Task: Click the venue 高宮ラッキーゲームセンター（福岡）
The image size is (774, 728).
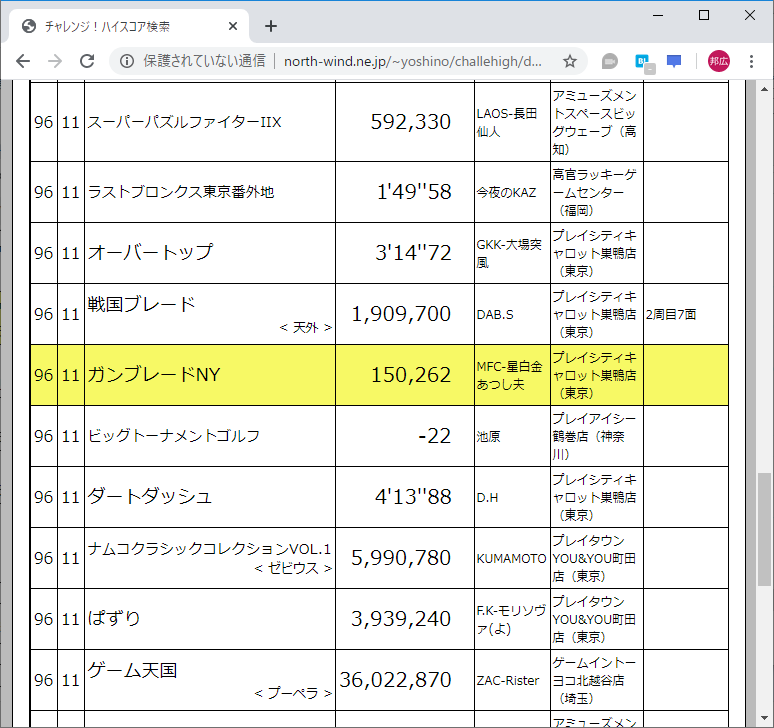Action: [x=594, y=192]
